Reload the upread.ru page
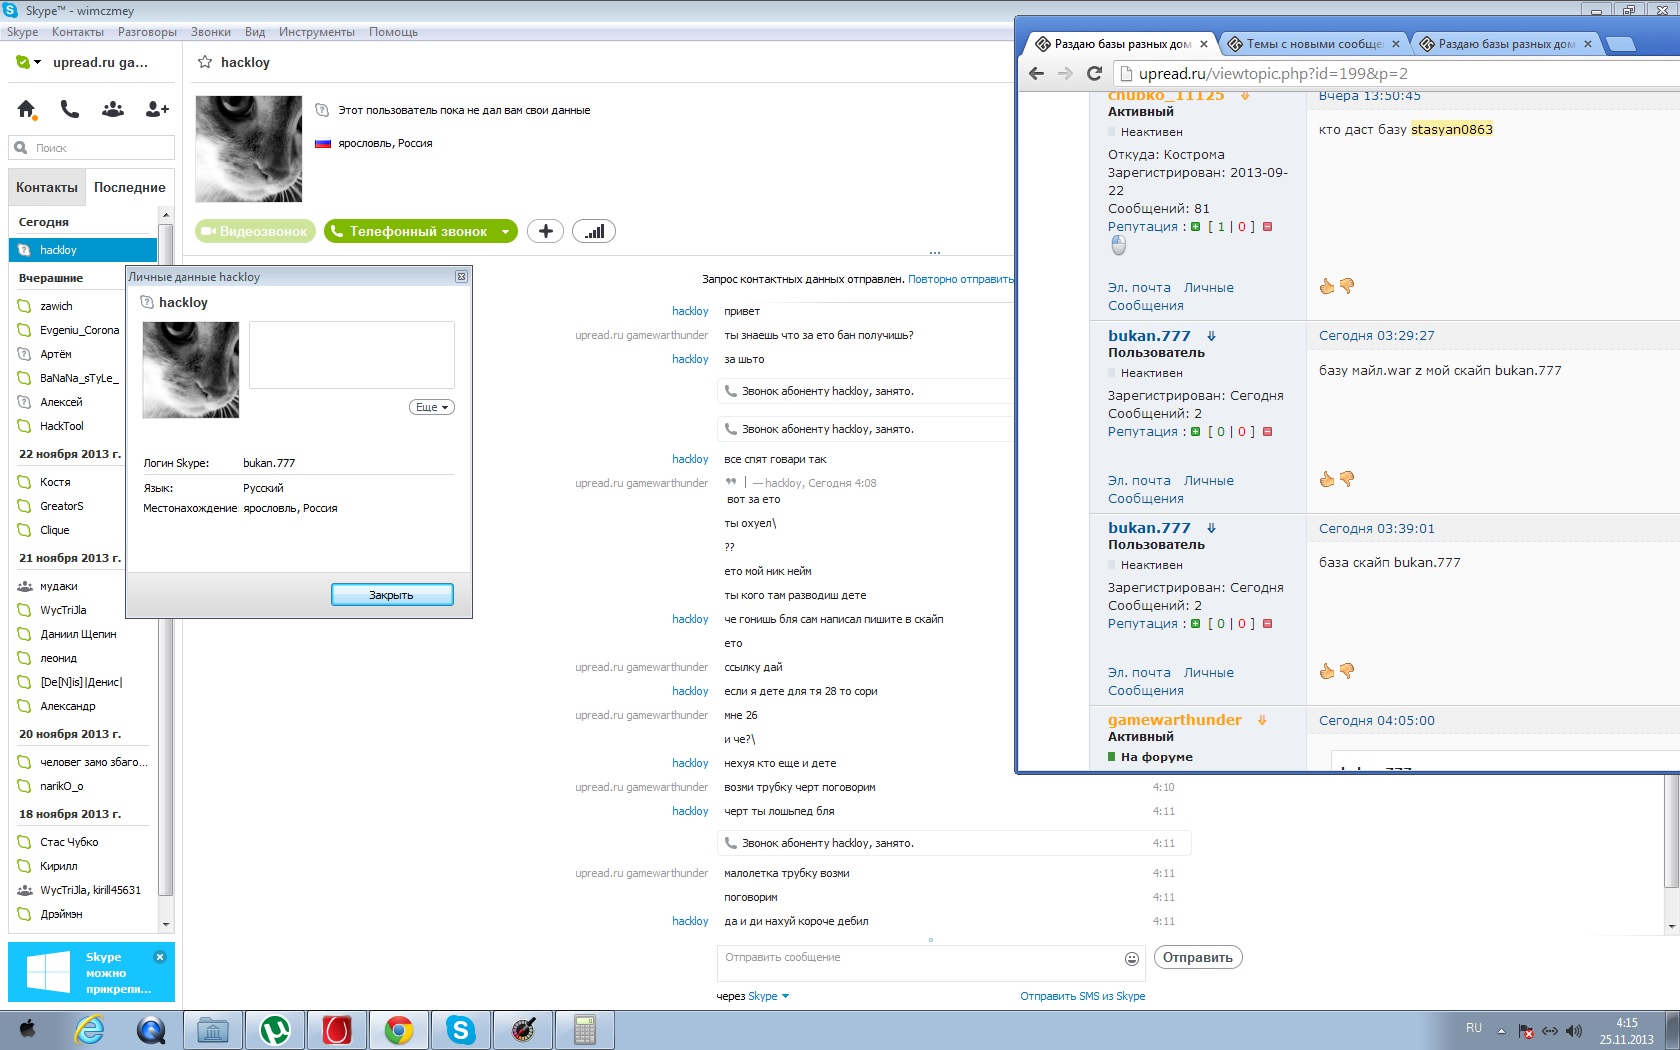The height and width of the screenshot is (1050, 1680). pos(1094,73)
